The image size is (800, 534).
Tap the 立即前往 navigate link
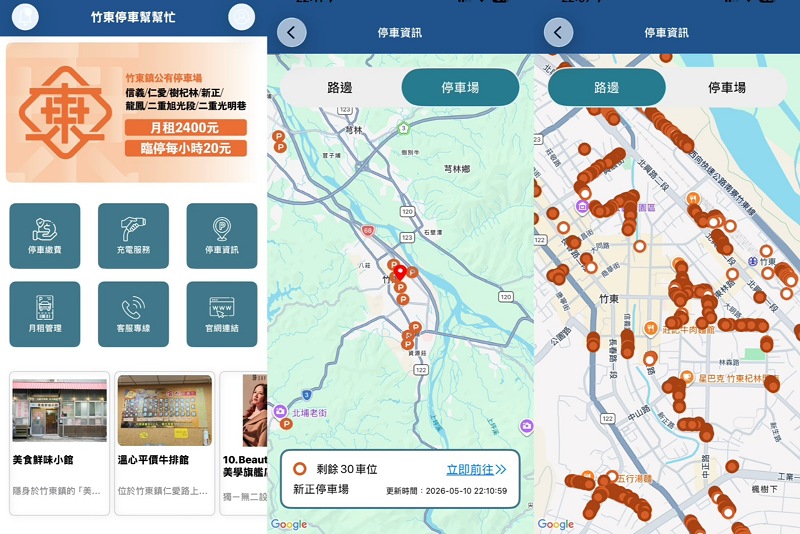477,469
